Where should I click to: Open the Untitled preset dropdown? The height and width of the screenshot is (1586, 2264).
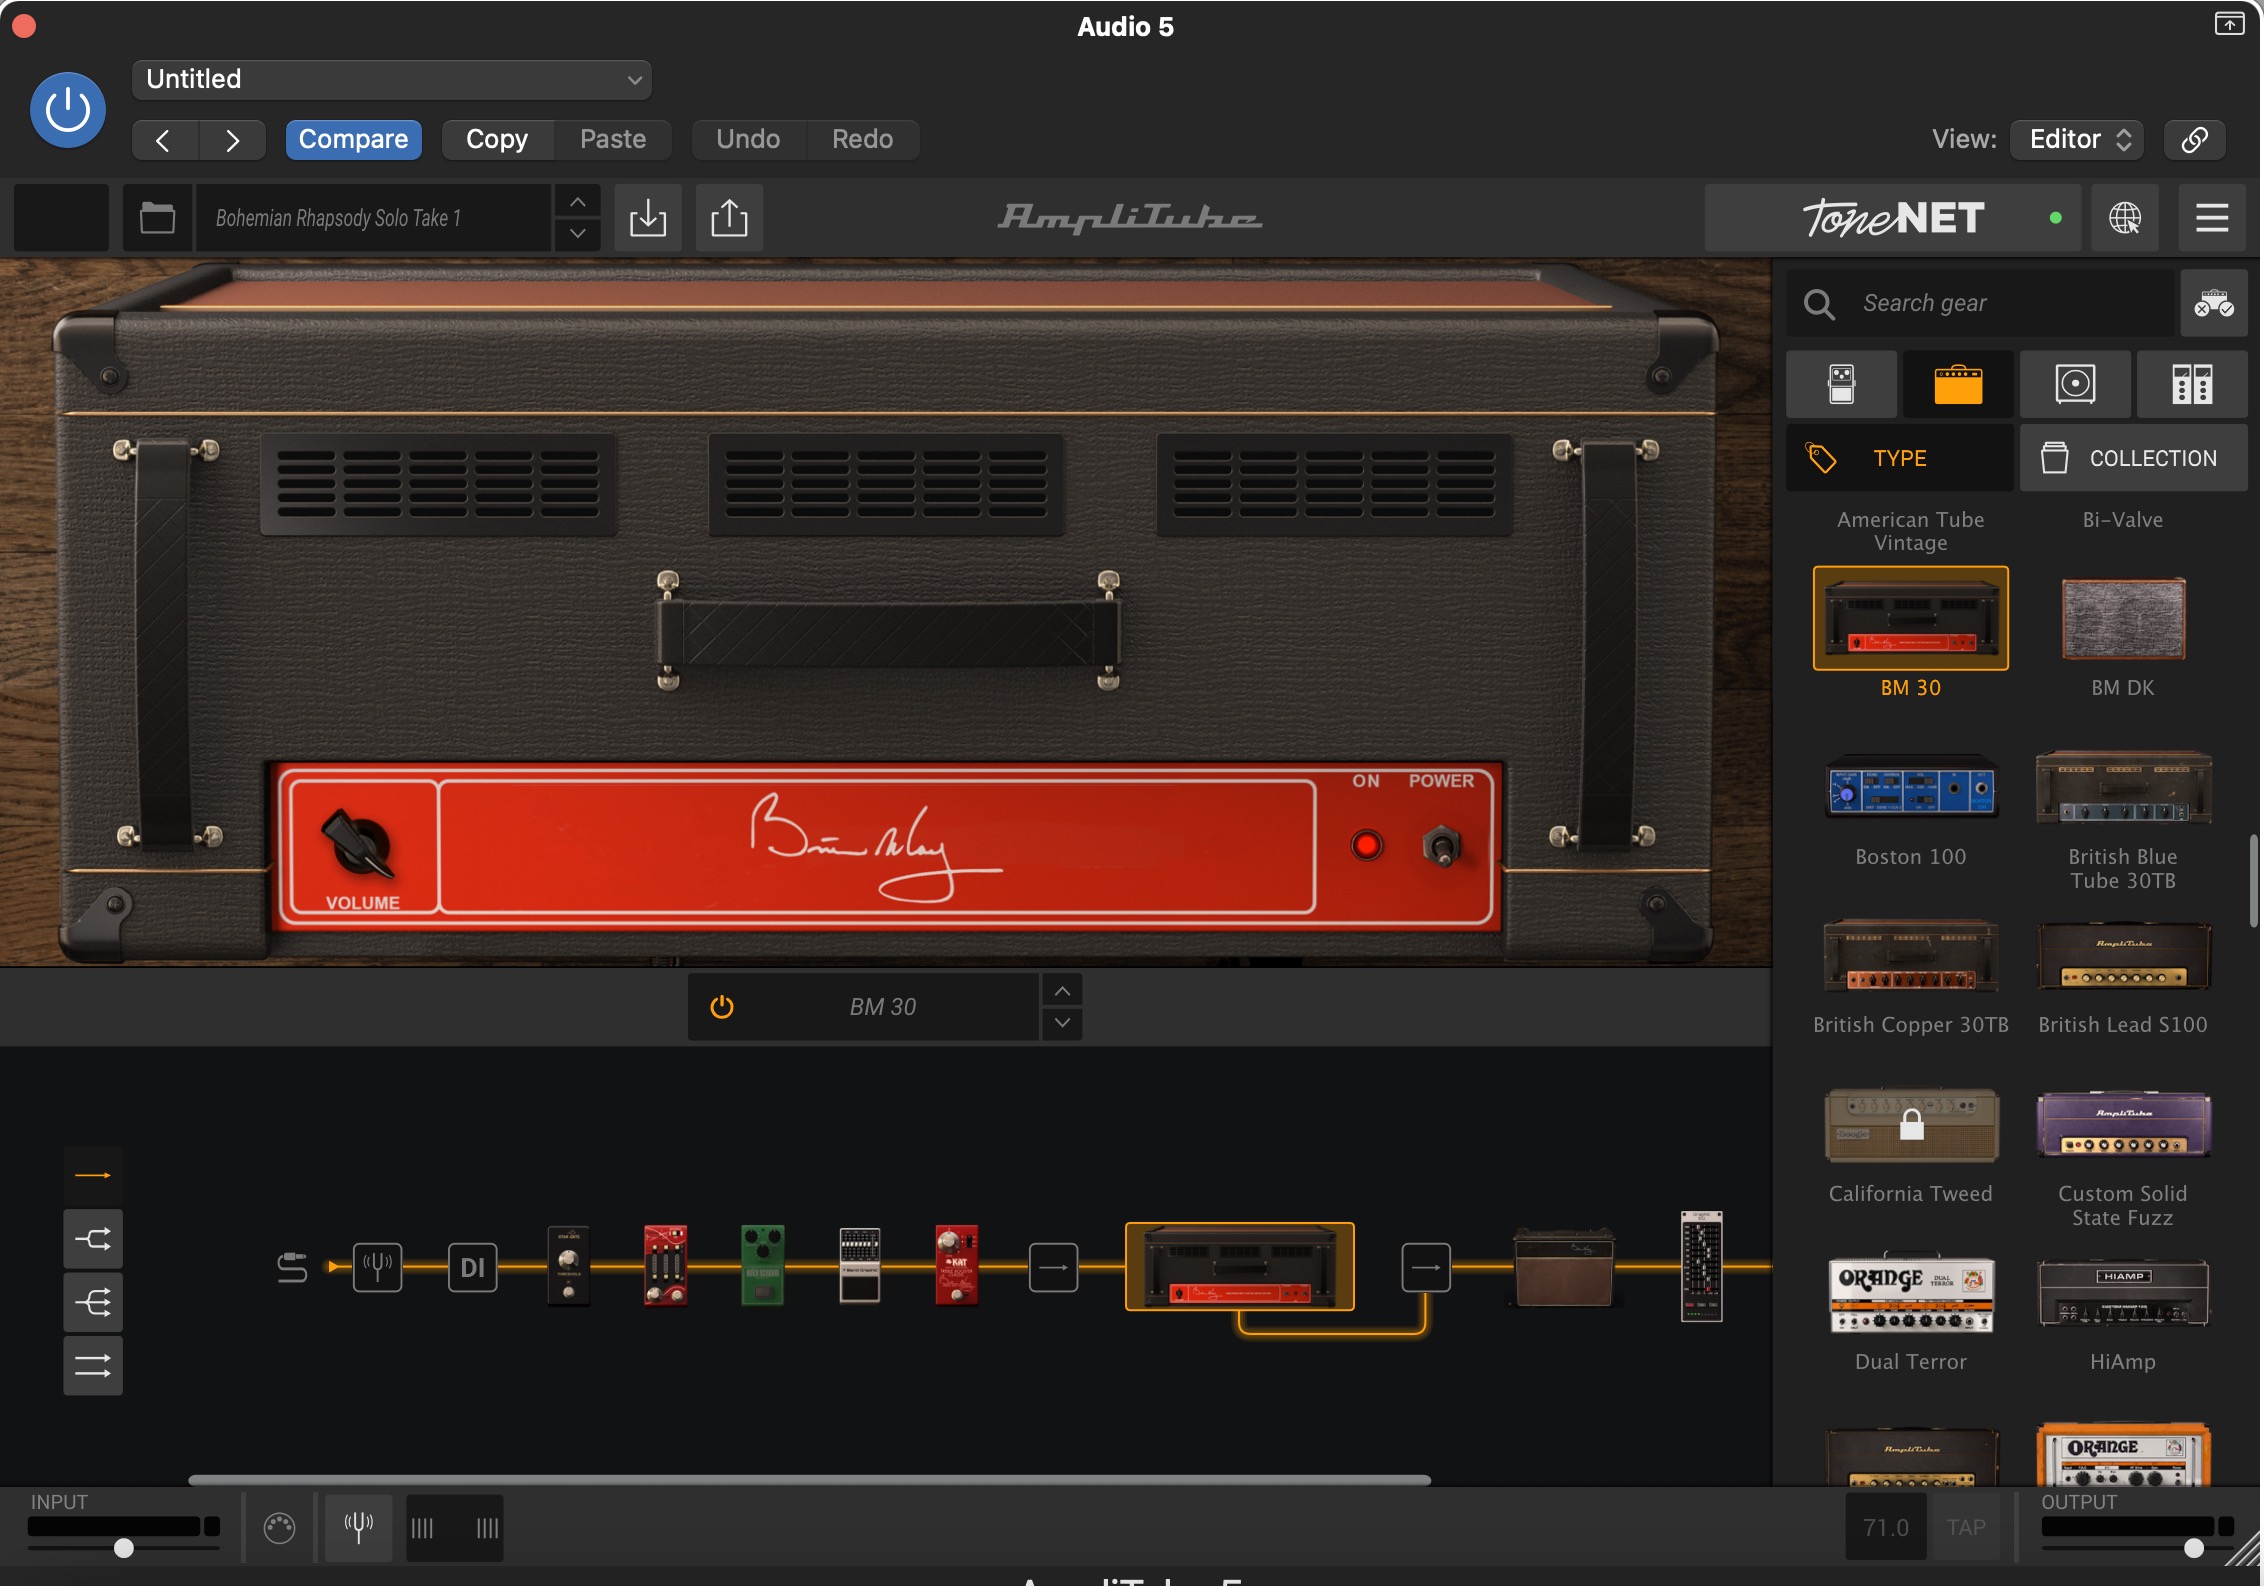click(x=391, y=80)
